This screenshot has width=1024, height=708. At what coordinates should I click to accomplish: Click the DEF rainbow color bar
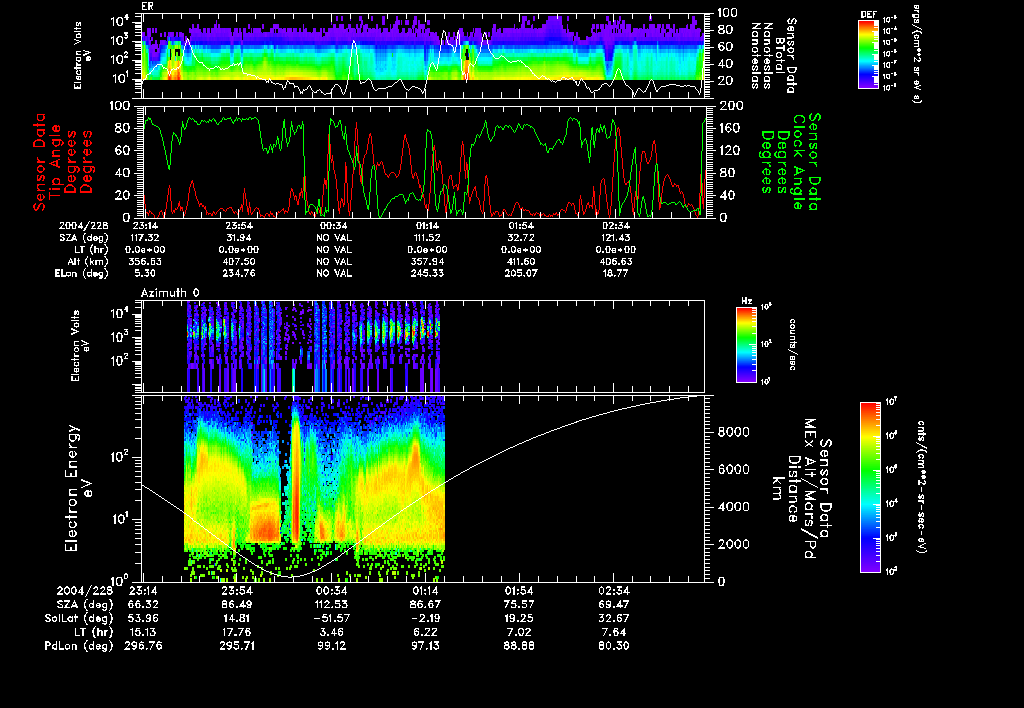pos(868,54)
